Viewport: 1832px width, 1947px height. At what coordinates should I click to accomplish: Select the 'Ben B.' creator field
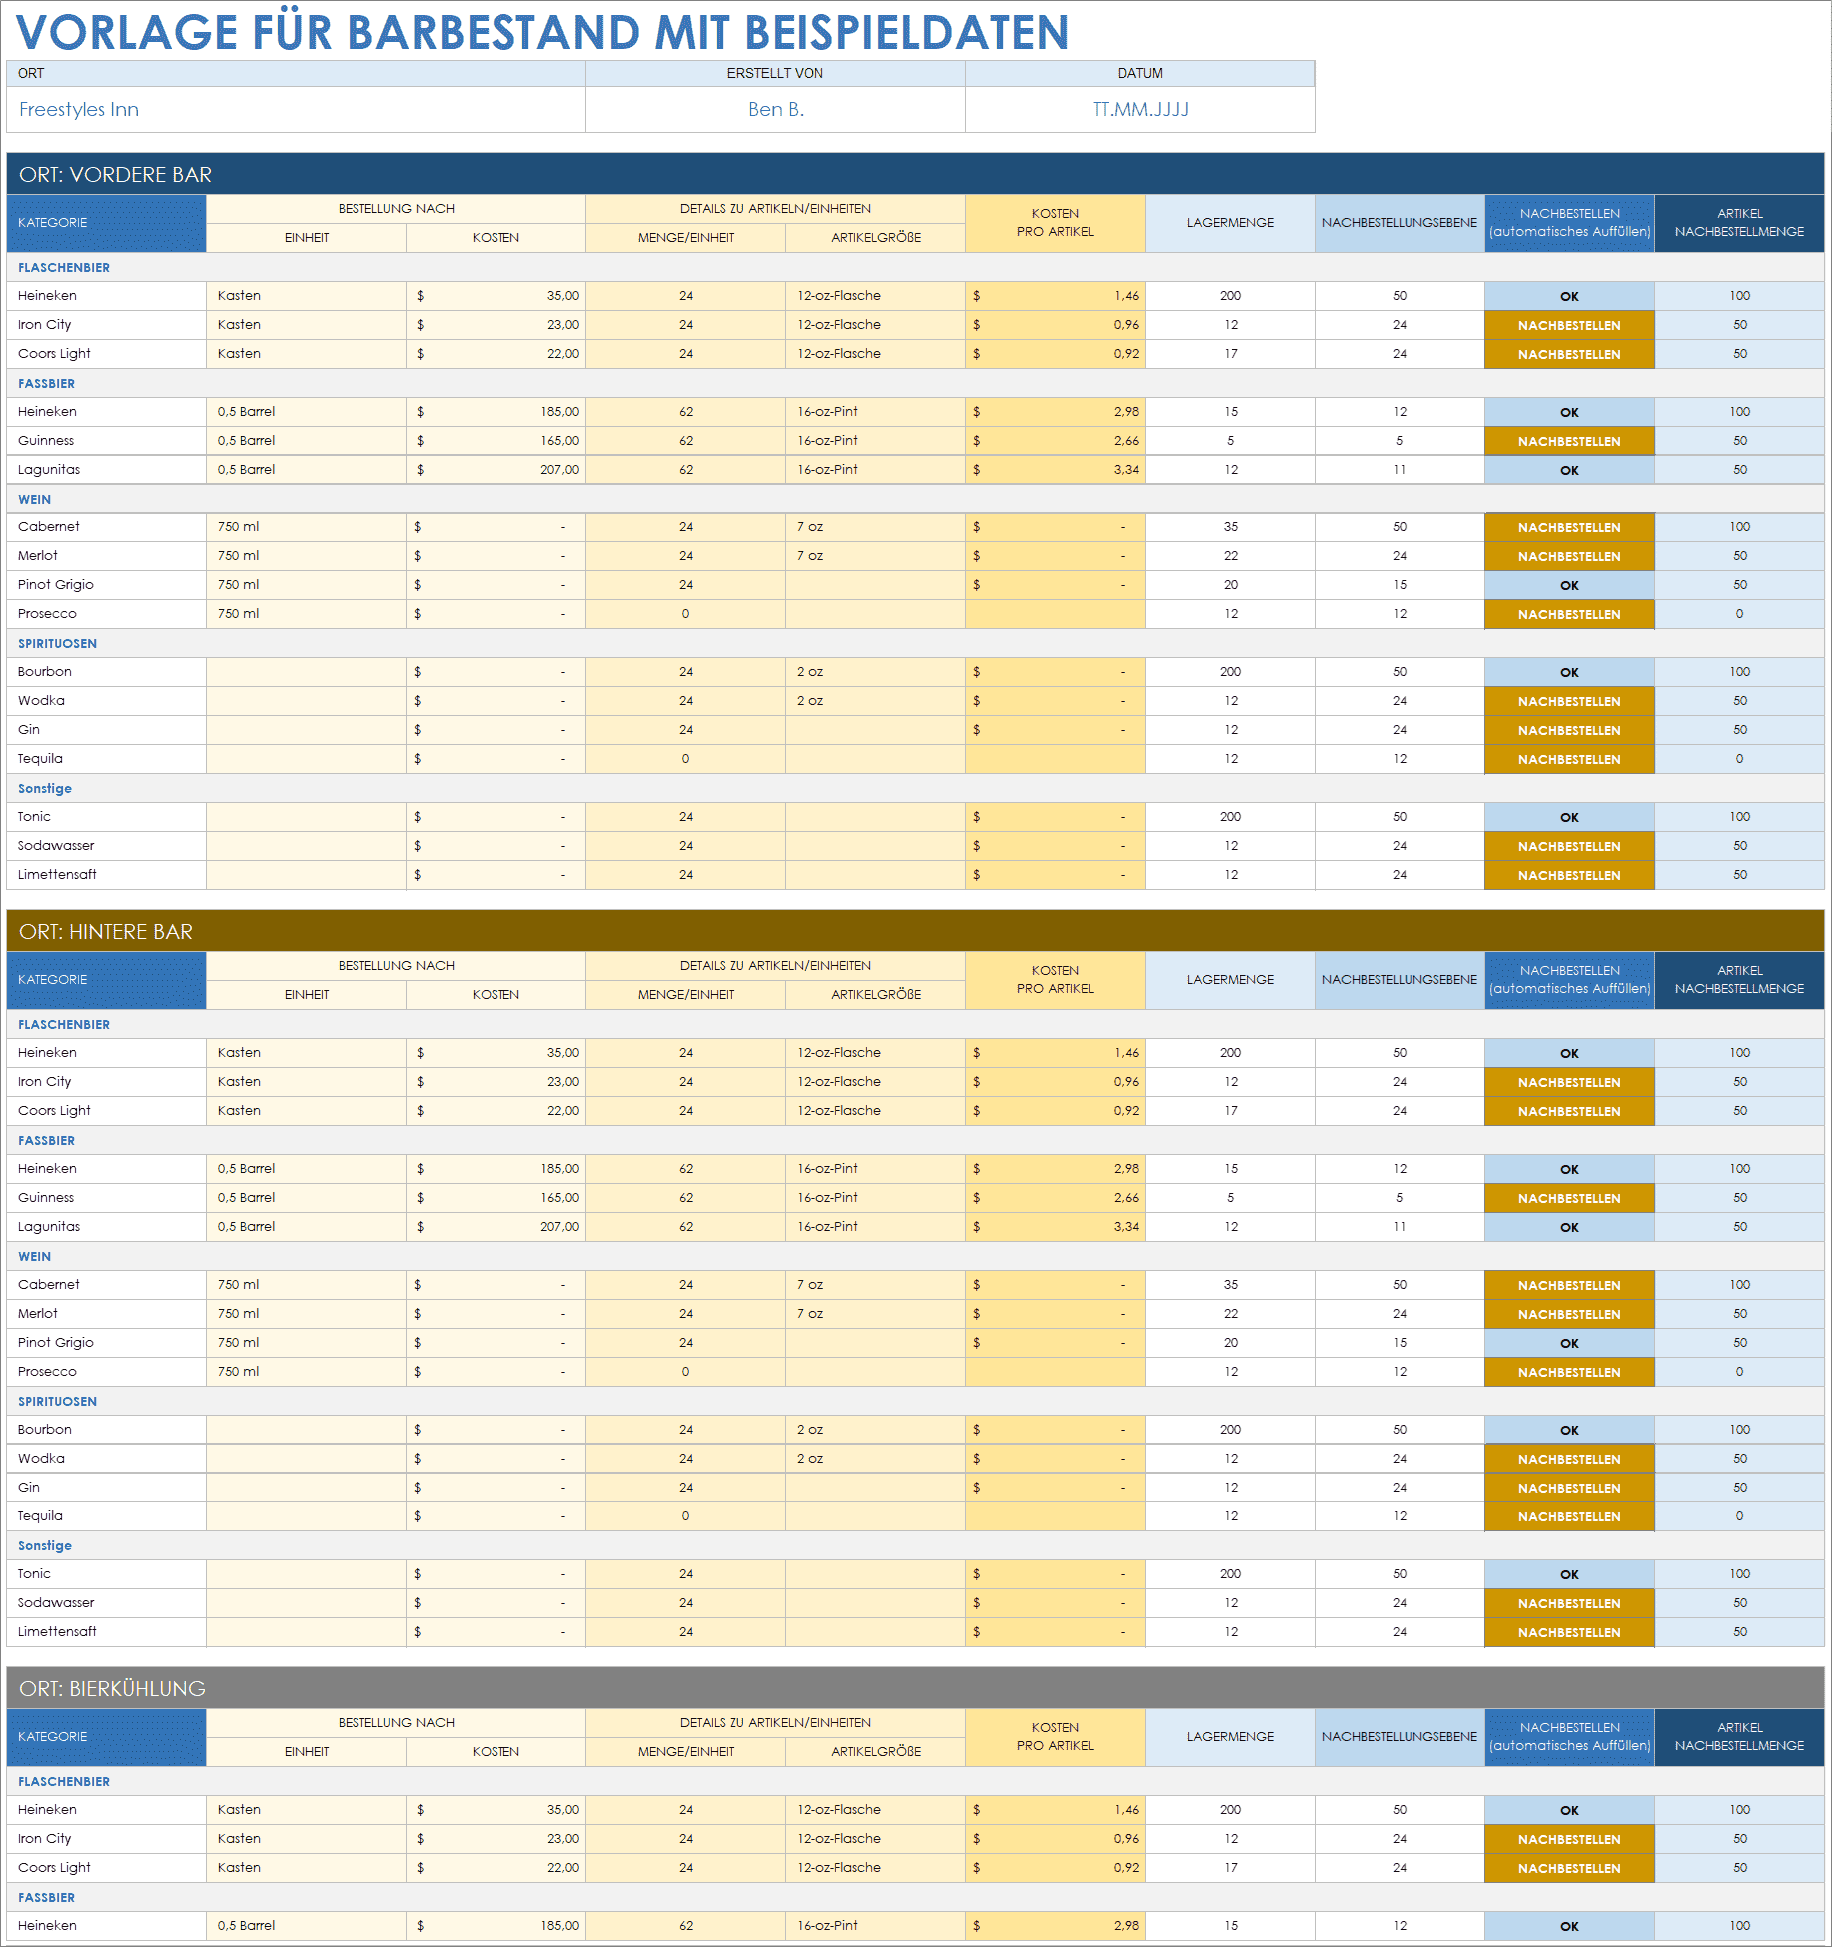click(x=775, y=109)
